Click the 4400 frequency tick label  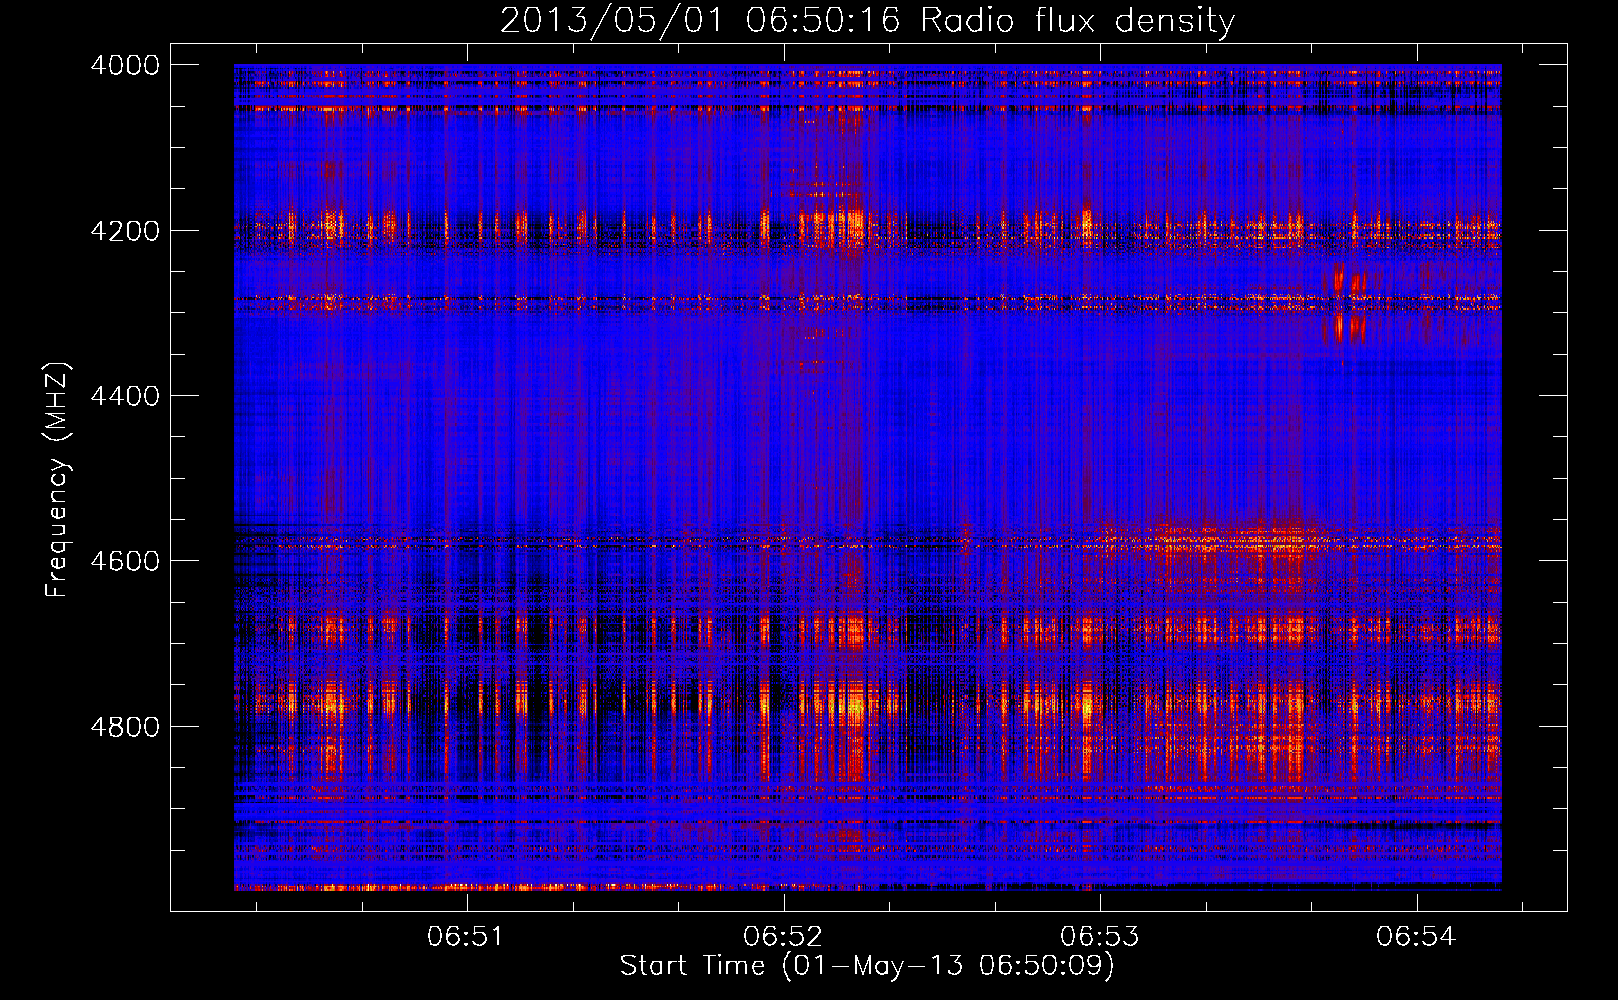point(125,396)
